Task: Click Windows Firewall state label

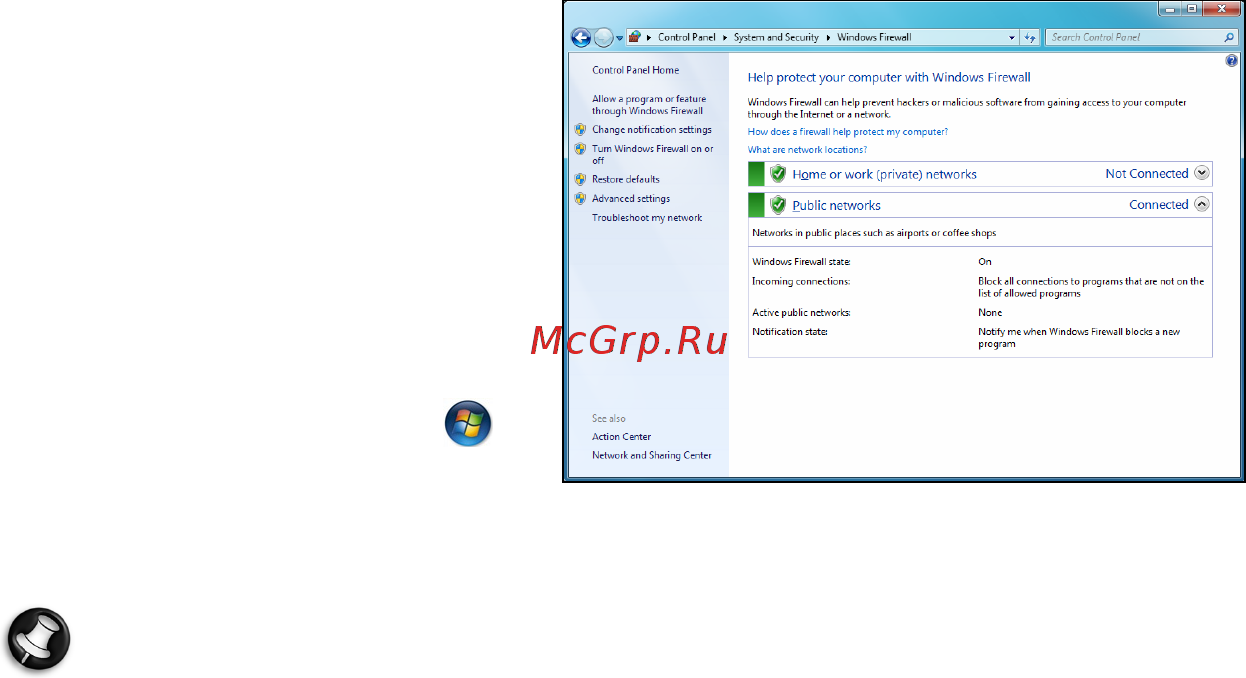Action: click(801, 261)
